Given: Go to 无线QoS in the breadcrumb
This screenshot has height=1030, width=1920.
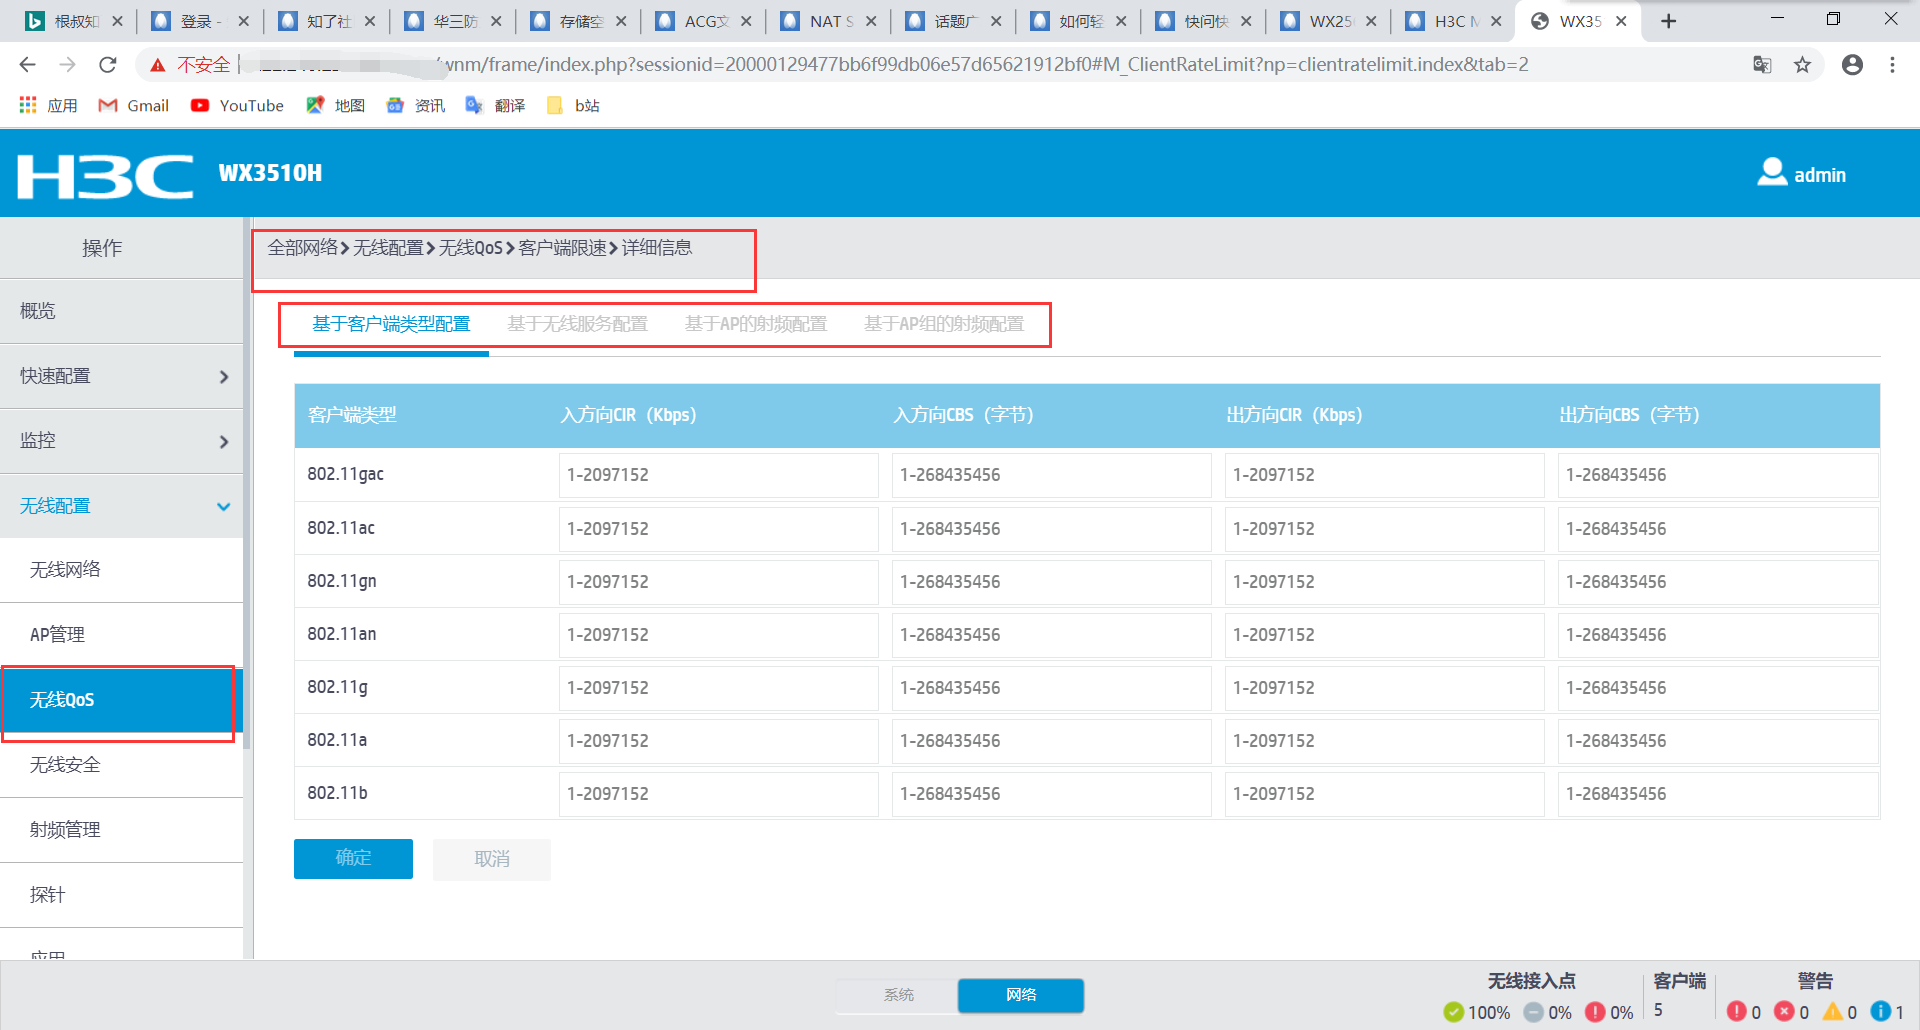Looking at the screenshot, I should [471, 248].
